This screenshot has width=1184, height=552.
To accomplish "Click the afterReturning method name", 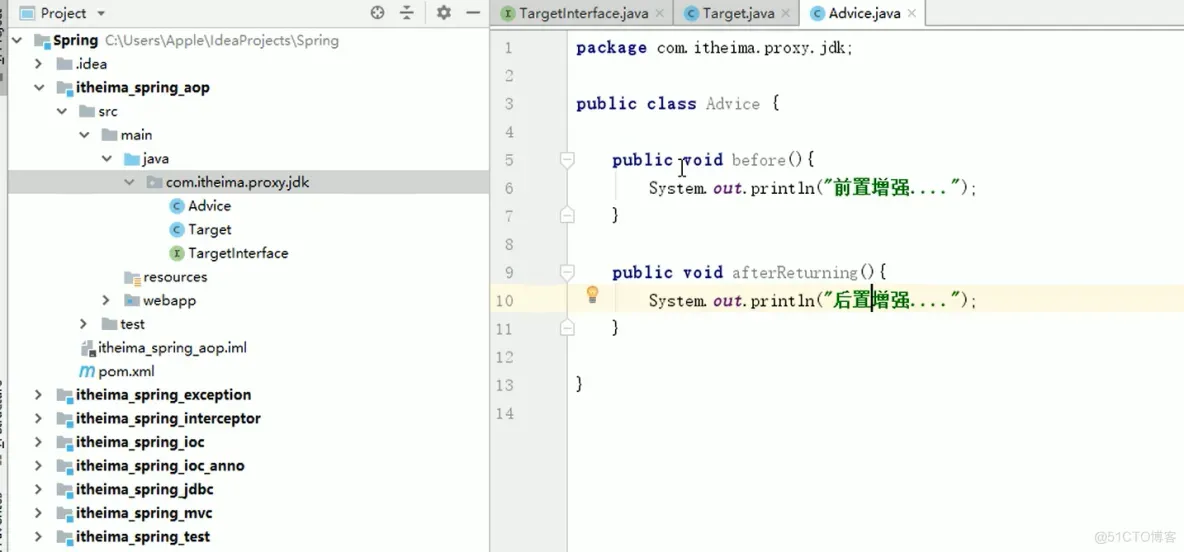I will point(795,273).
